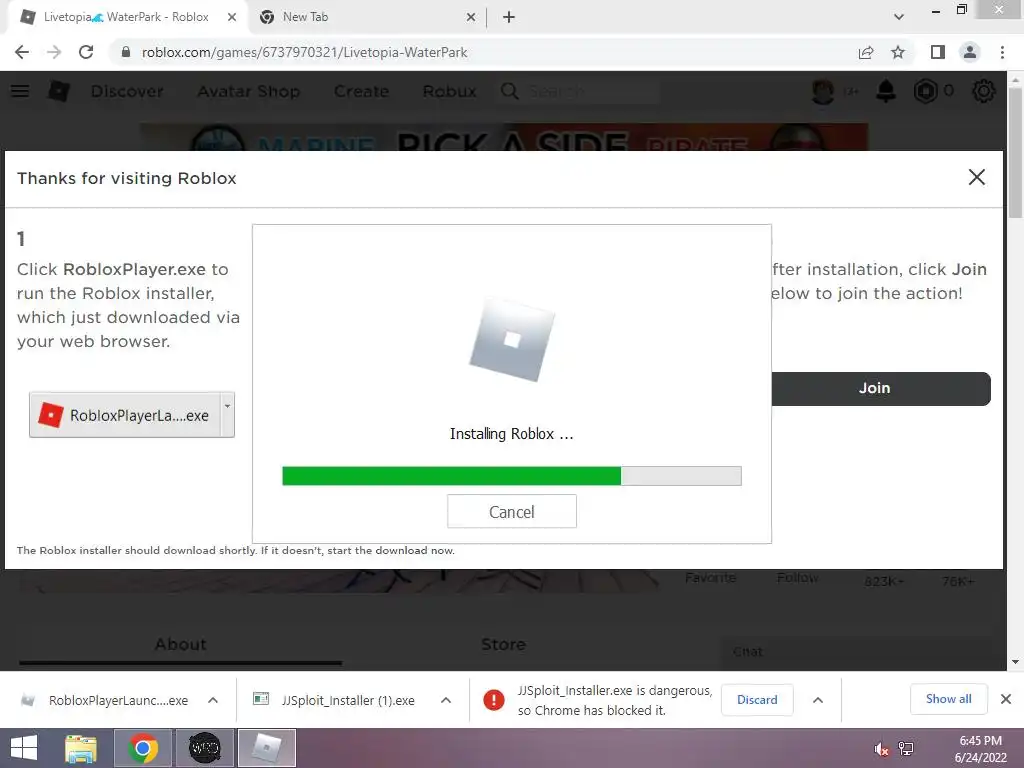Screen dimensions: 1024x768
Task: Close the New Tab tab
Action: point(471,18)
